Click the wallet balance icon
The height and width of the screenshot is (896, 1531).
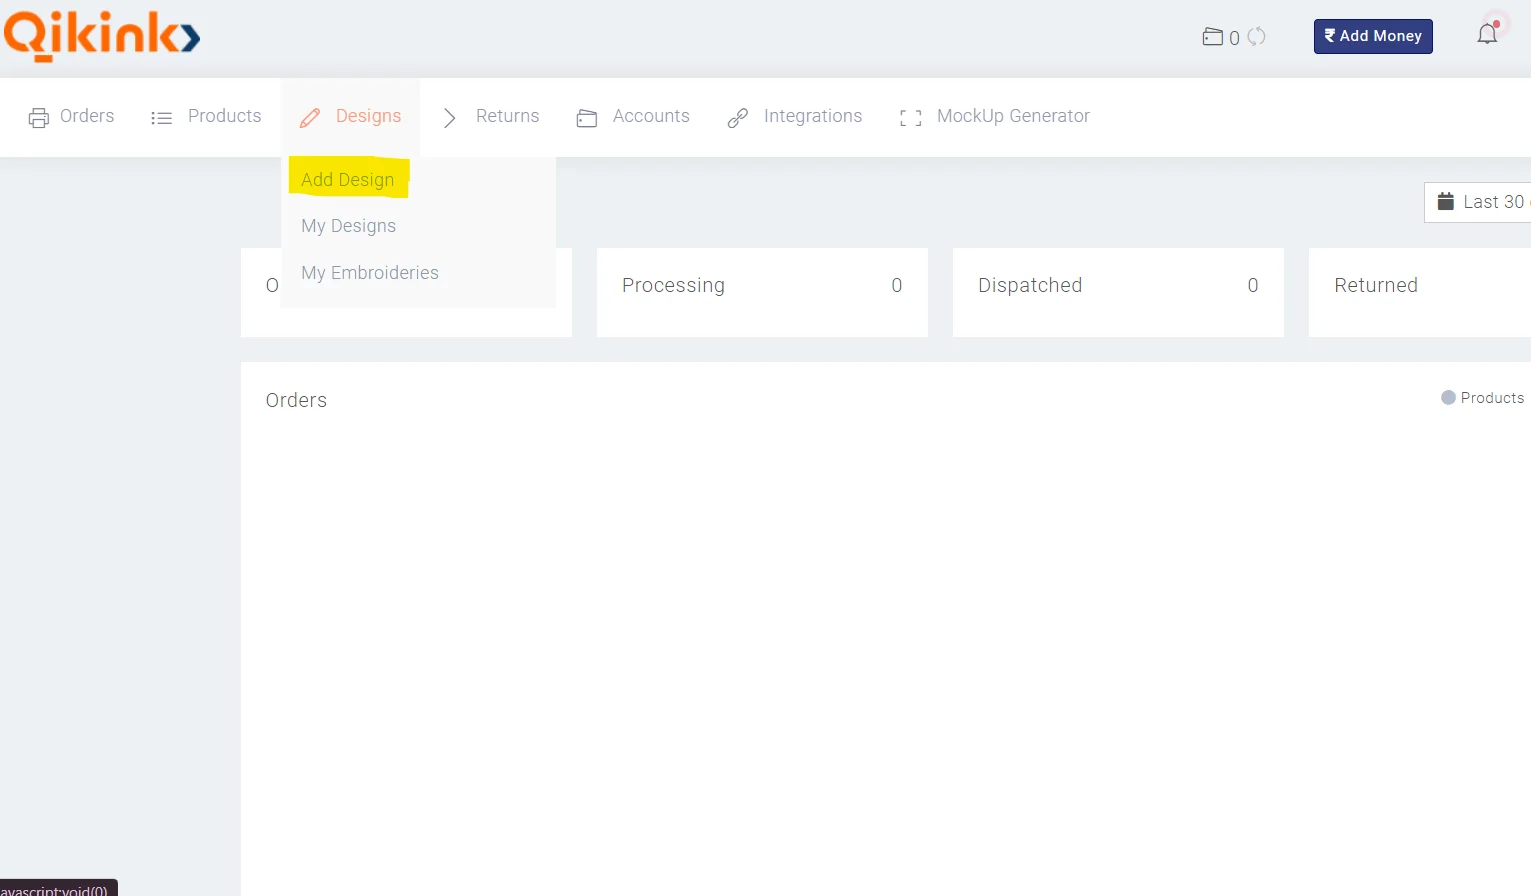coord(1212,37)
